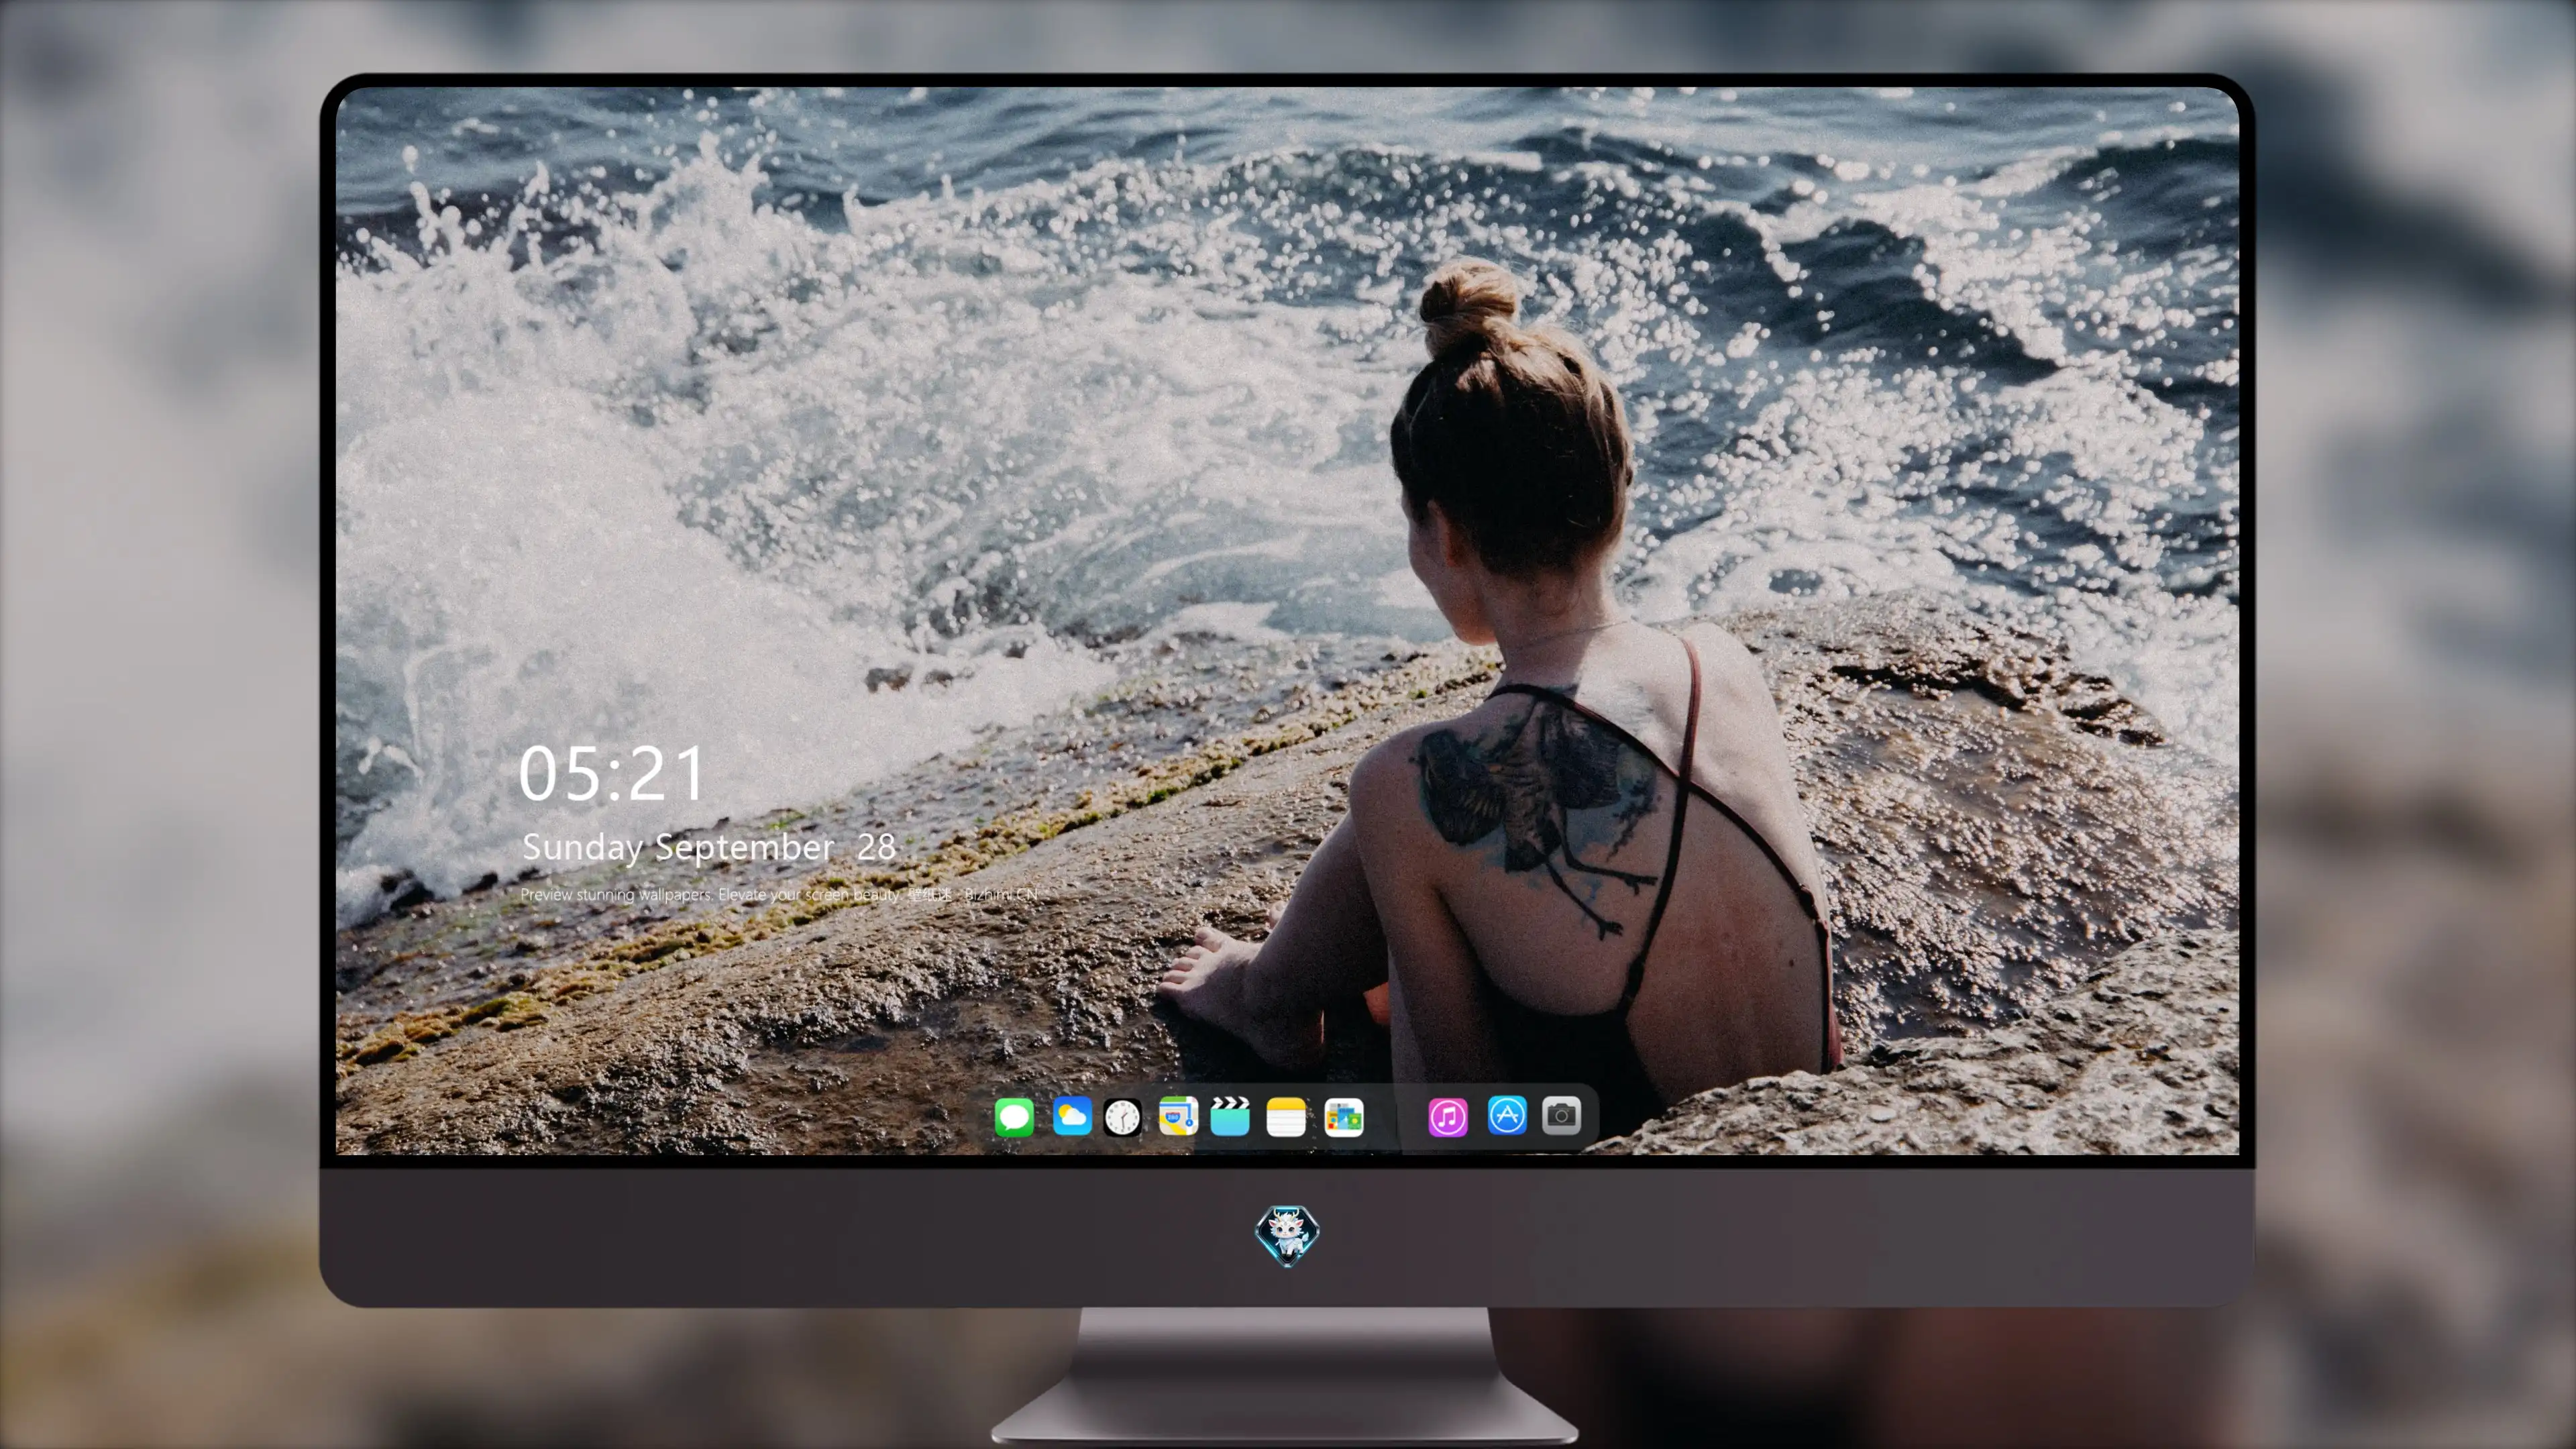The width and height of the screenshot is (2576, 1449).
Task: Open the blue App Store icon
Action: (1507, 1115)
